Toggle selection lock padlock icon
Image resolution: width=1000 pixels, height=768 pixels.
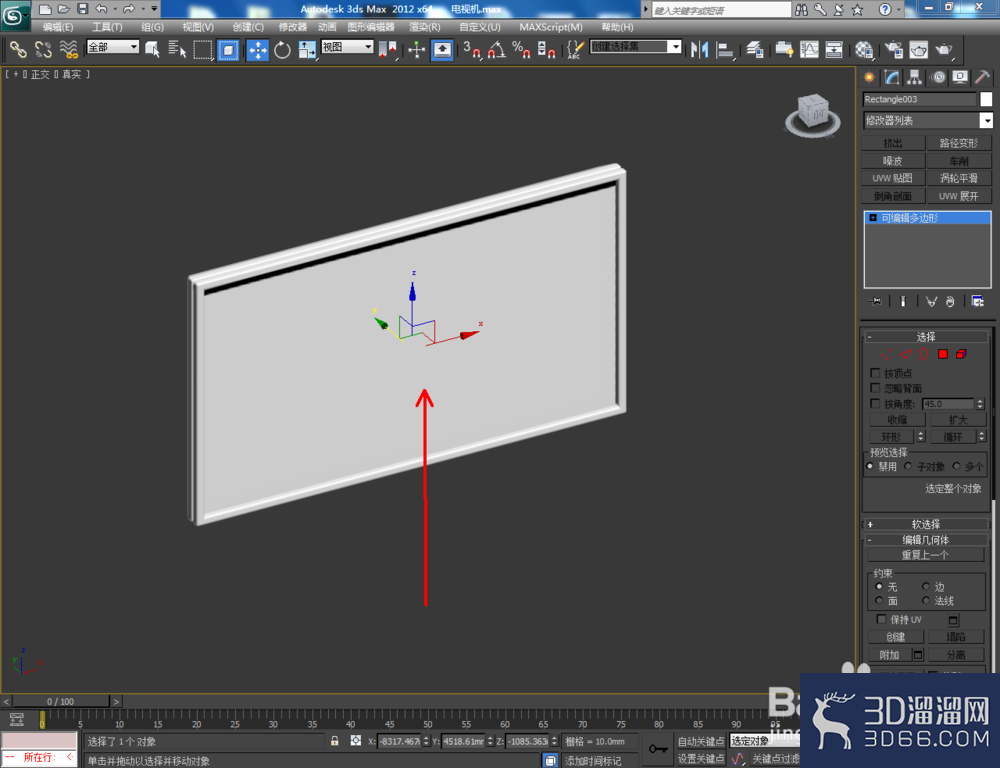(x=335, y=741)
